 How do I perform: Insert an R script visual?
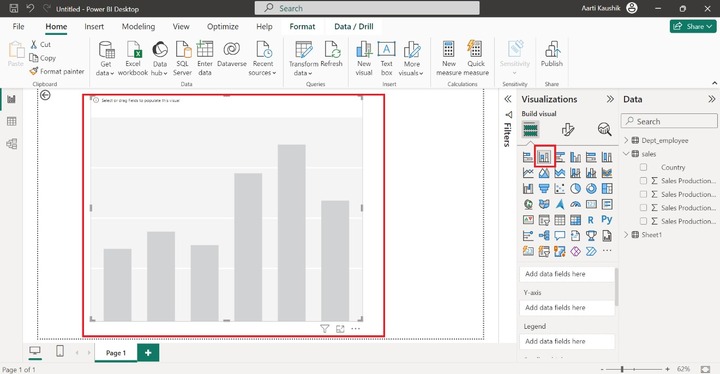[591, 220]
